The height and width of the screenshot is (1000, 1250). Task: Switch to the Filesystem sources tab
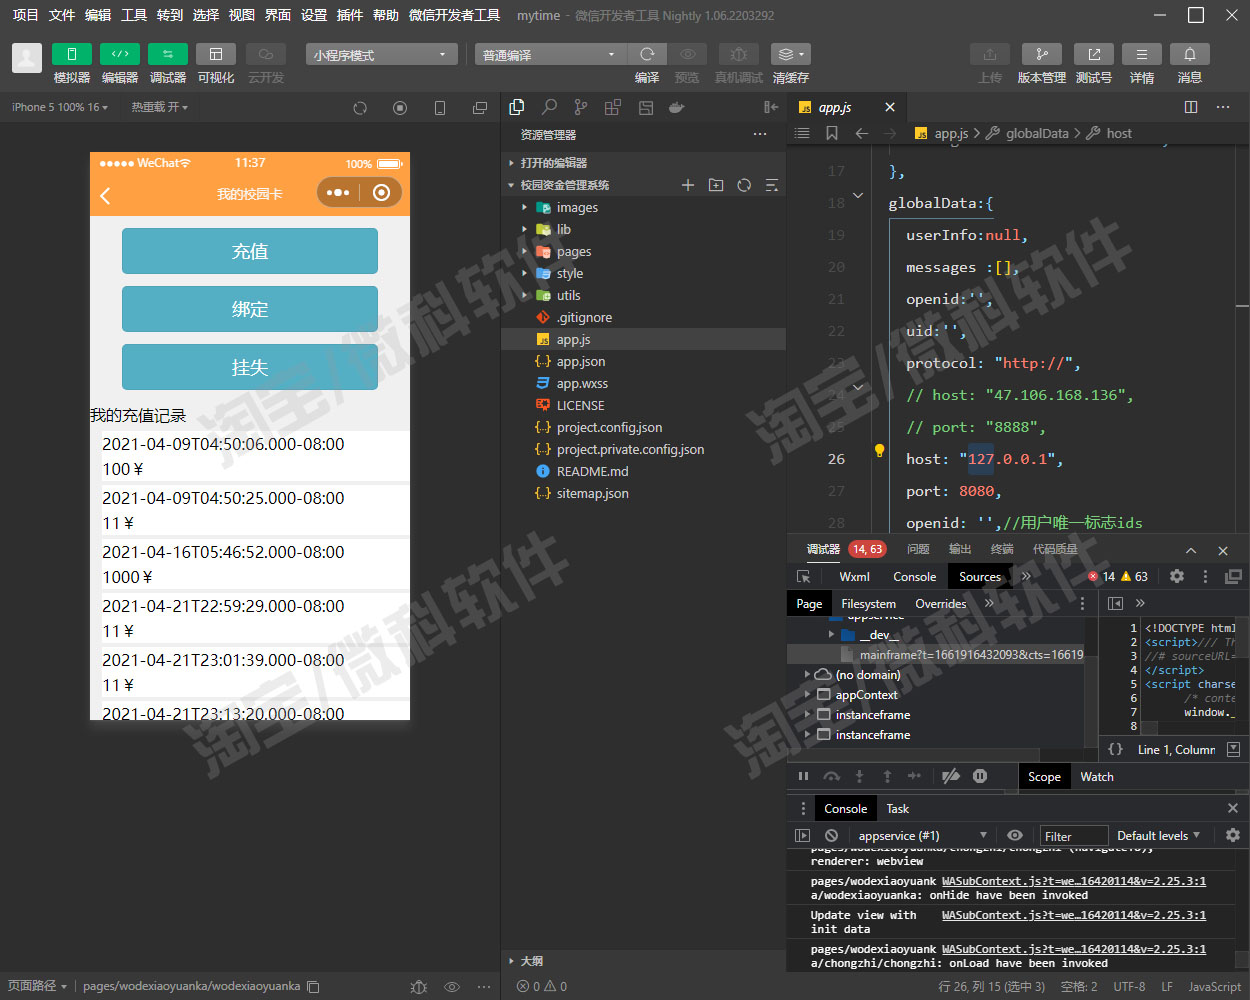[x=868, y=604]
